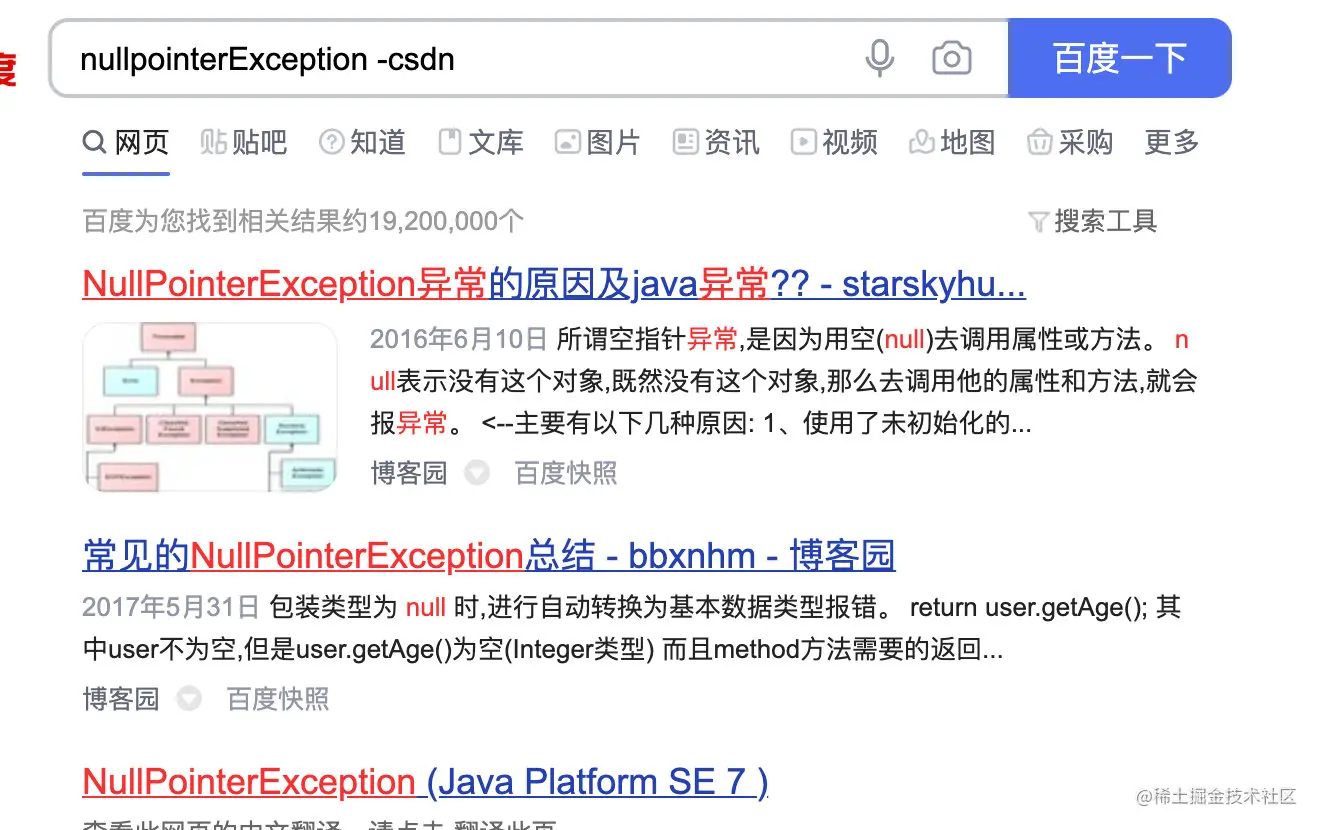1320x830 pixels.
Task: Click the camera image search icon
Action: coord(951,58)
